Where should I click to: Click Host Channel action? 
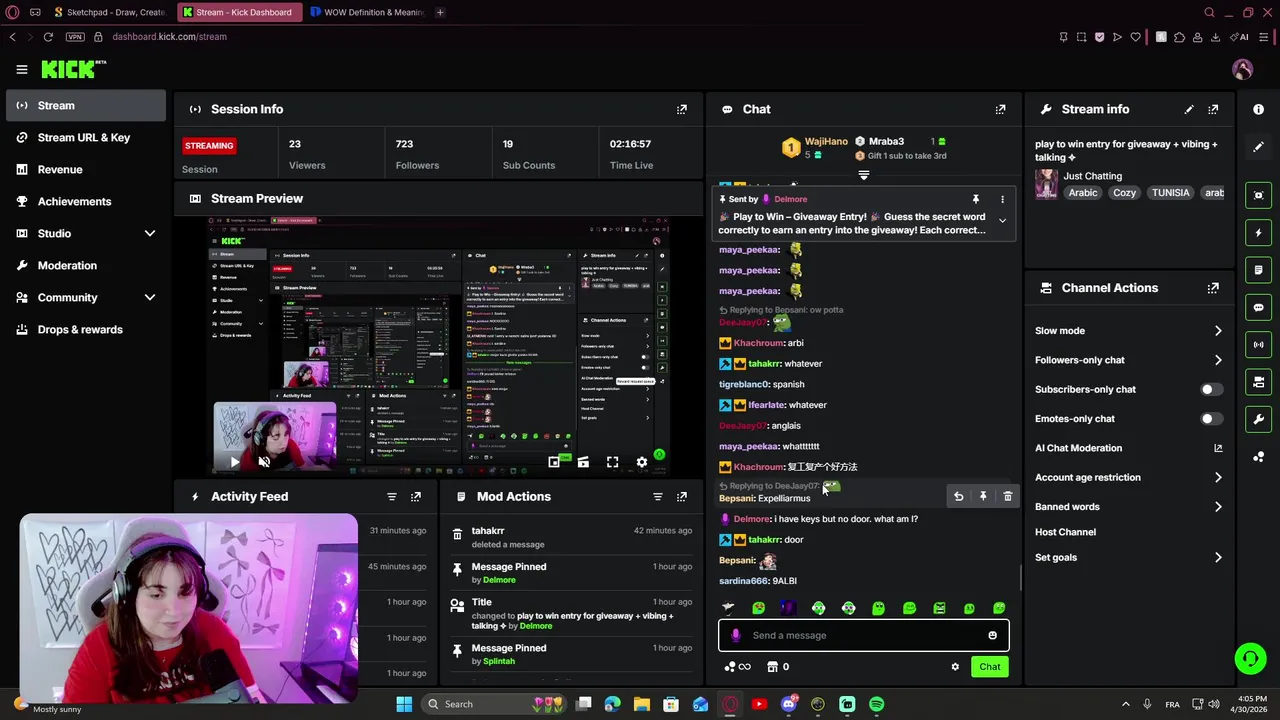point(1066,532)
